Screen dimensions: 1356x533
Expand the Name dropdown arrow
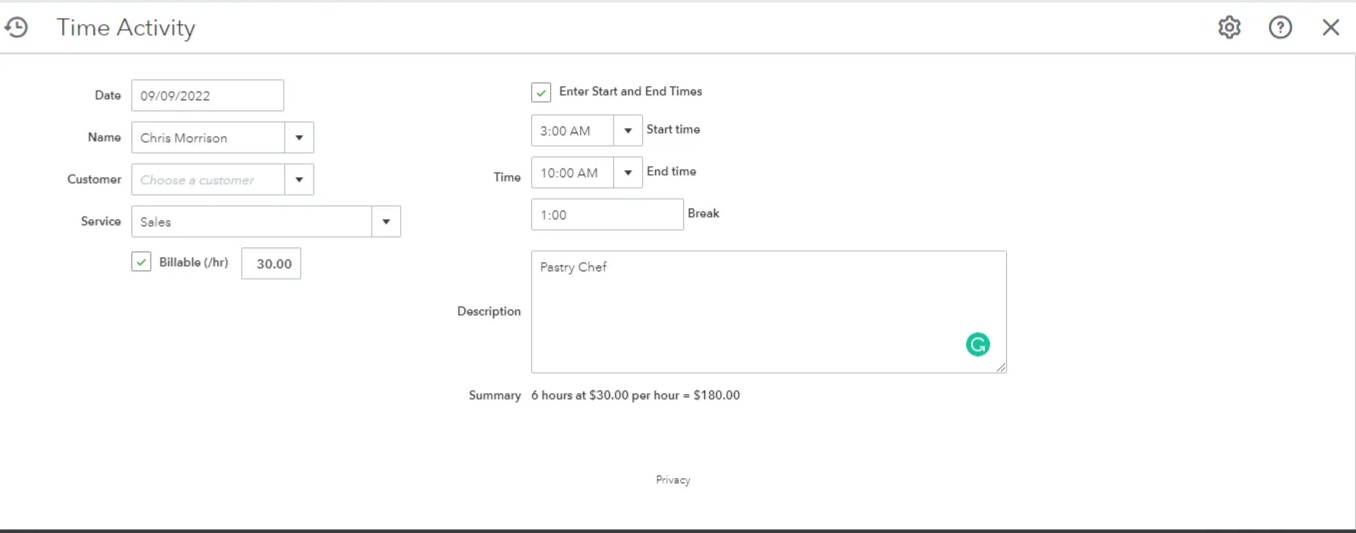click(x=299, y=138)
